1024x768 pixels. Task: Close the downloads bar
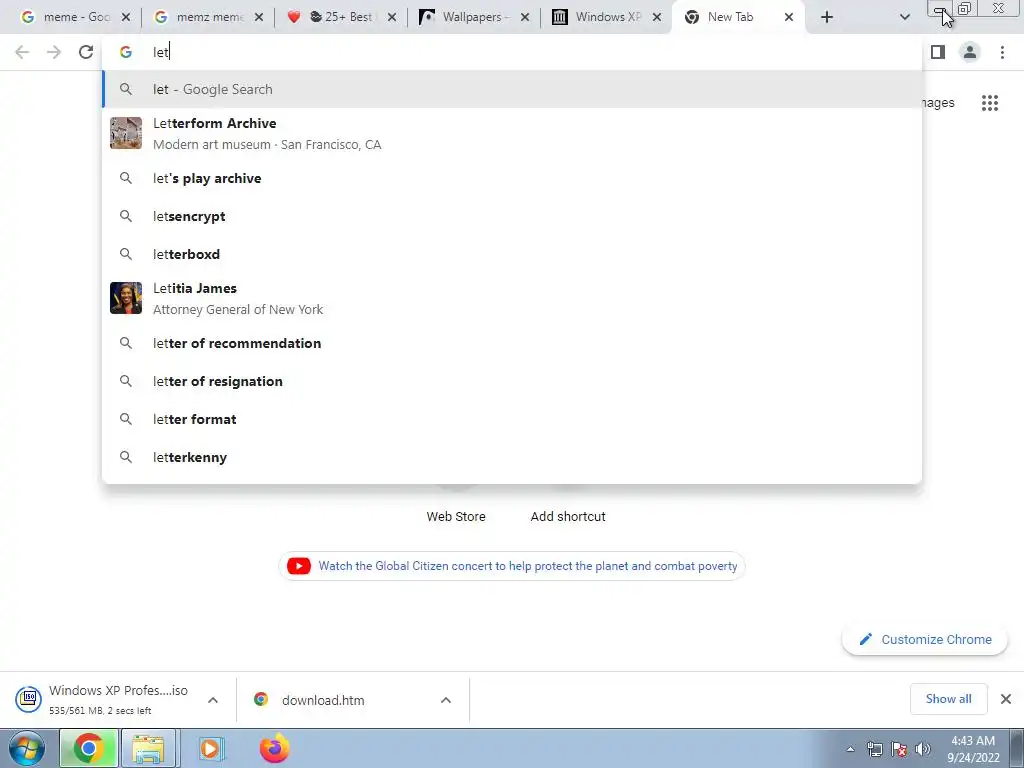click(x=1006, y=699)
